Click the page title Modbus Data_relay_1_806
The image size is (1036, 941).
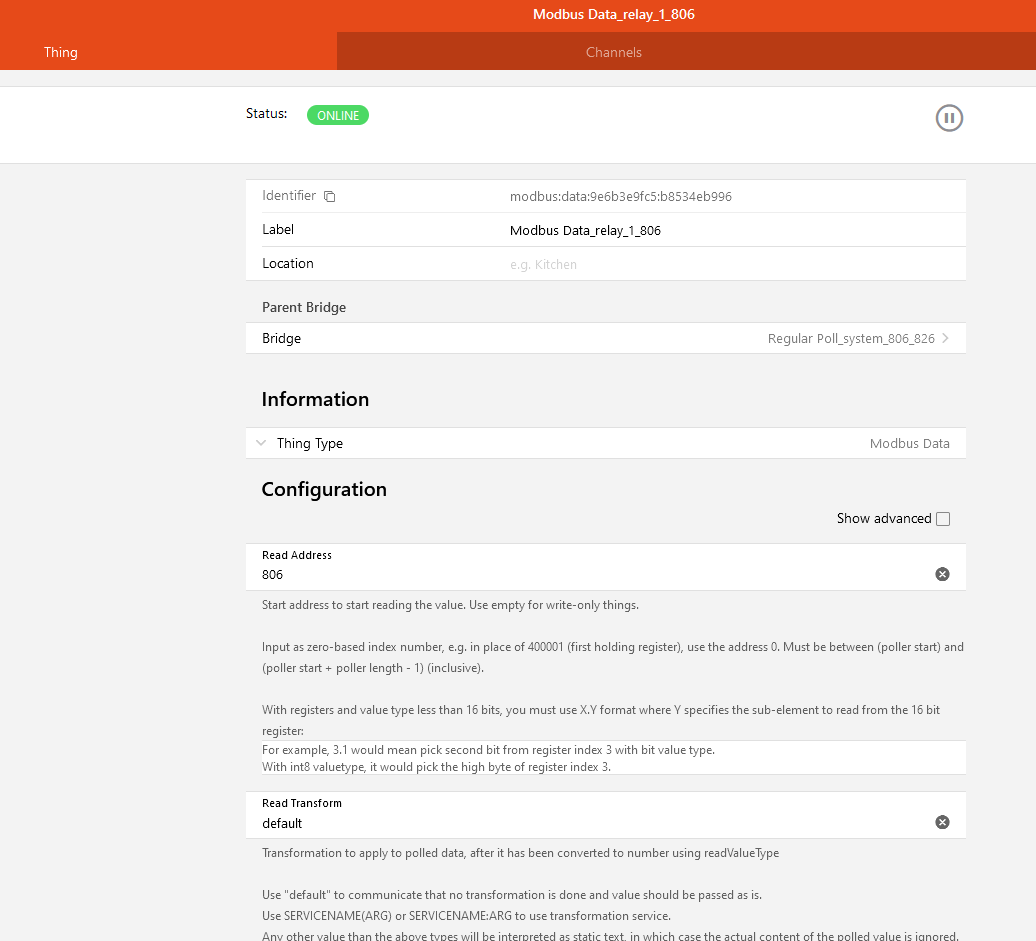pos(613,15)
